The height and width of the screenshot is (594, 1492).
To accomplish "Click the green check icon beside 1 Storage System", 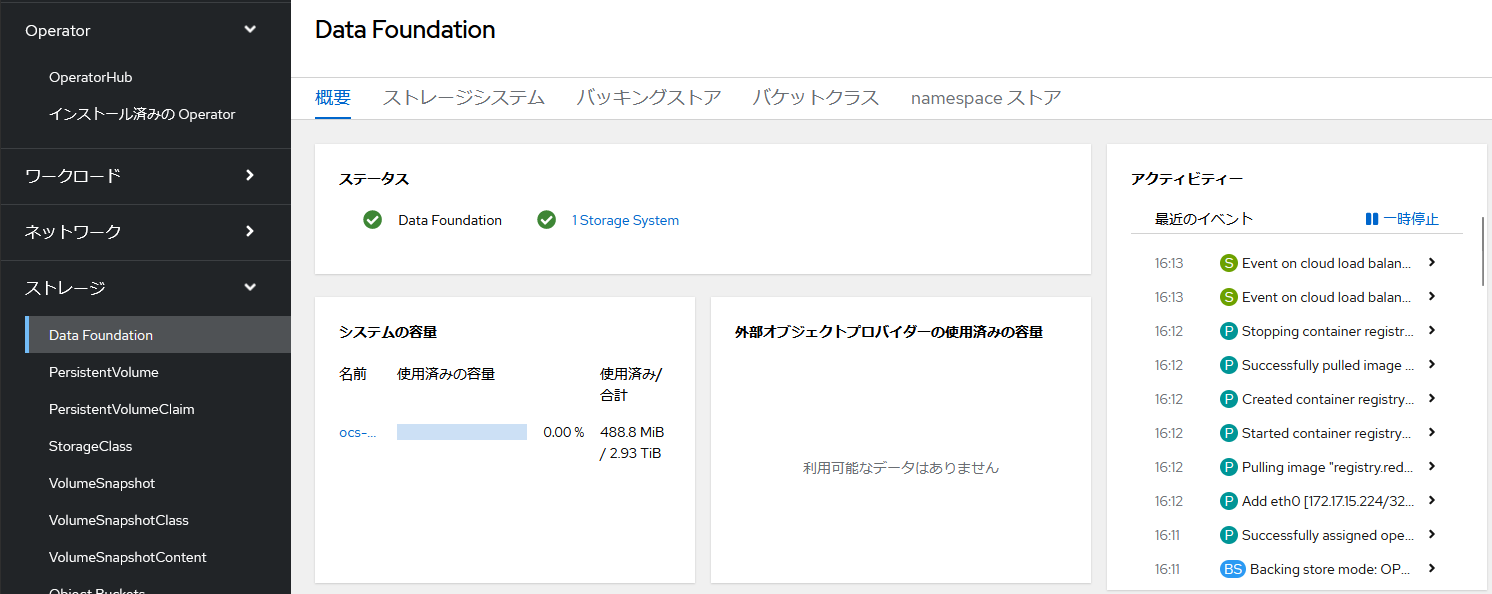I will 547,220.
